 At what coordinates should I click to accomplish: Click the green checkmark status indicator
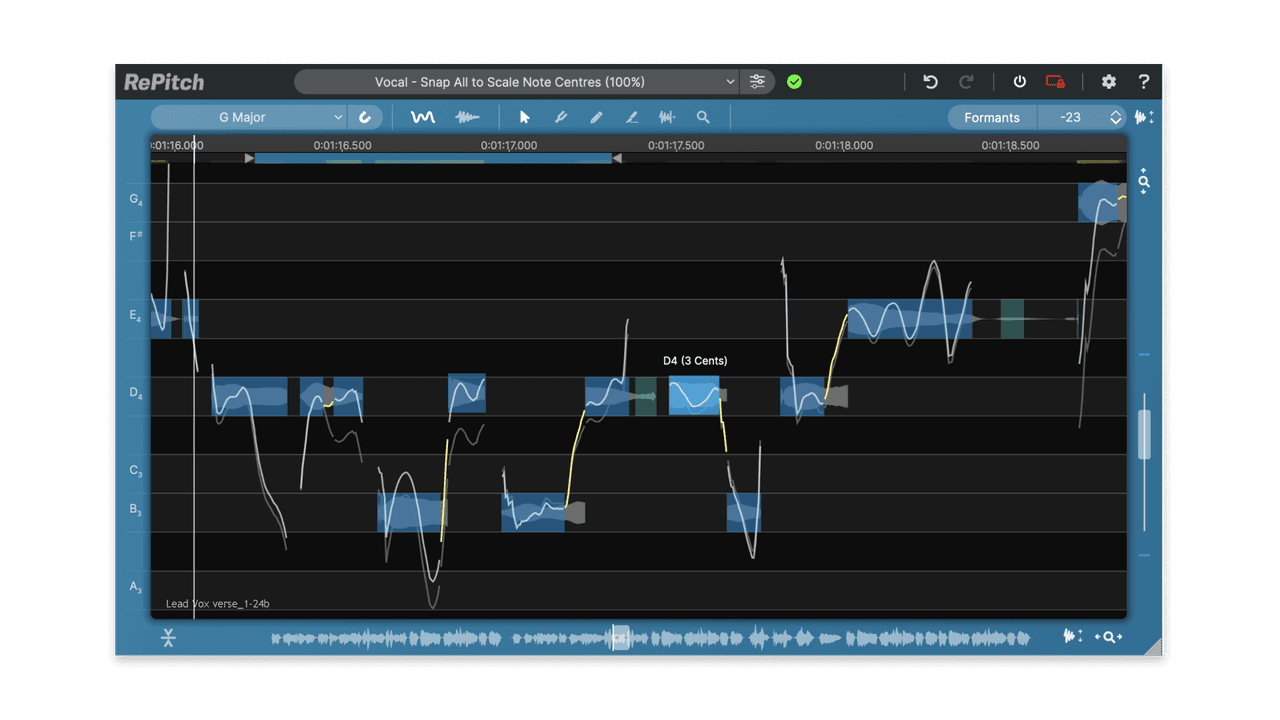794,81
